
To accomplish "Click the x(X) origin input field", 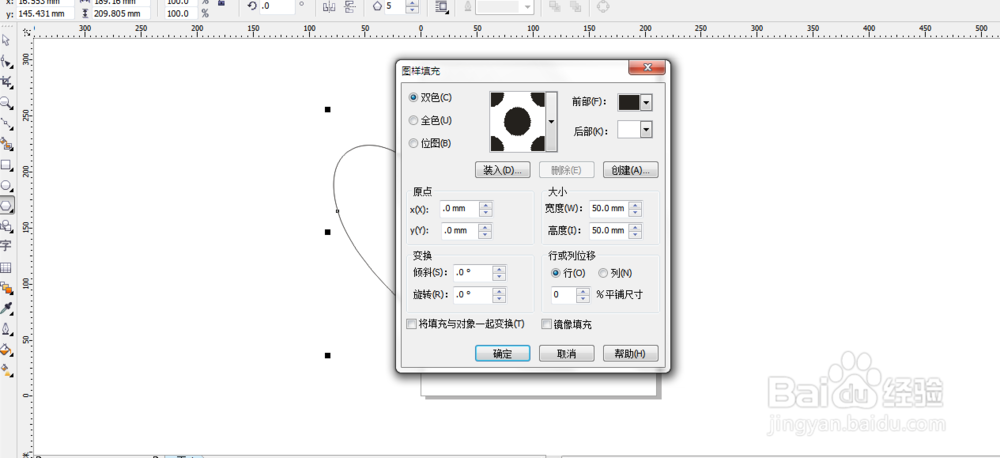I will coord(460,209).
